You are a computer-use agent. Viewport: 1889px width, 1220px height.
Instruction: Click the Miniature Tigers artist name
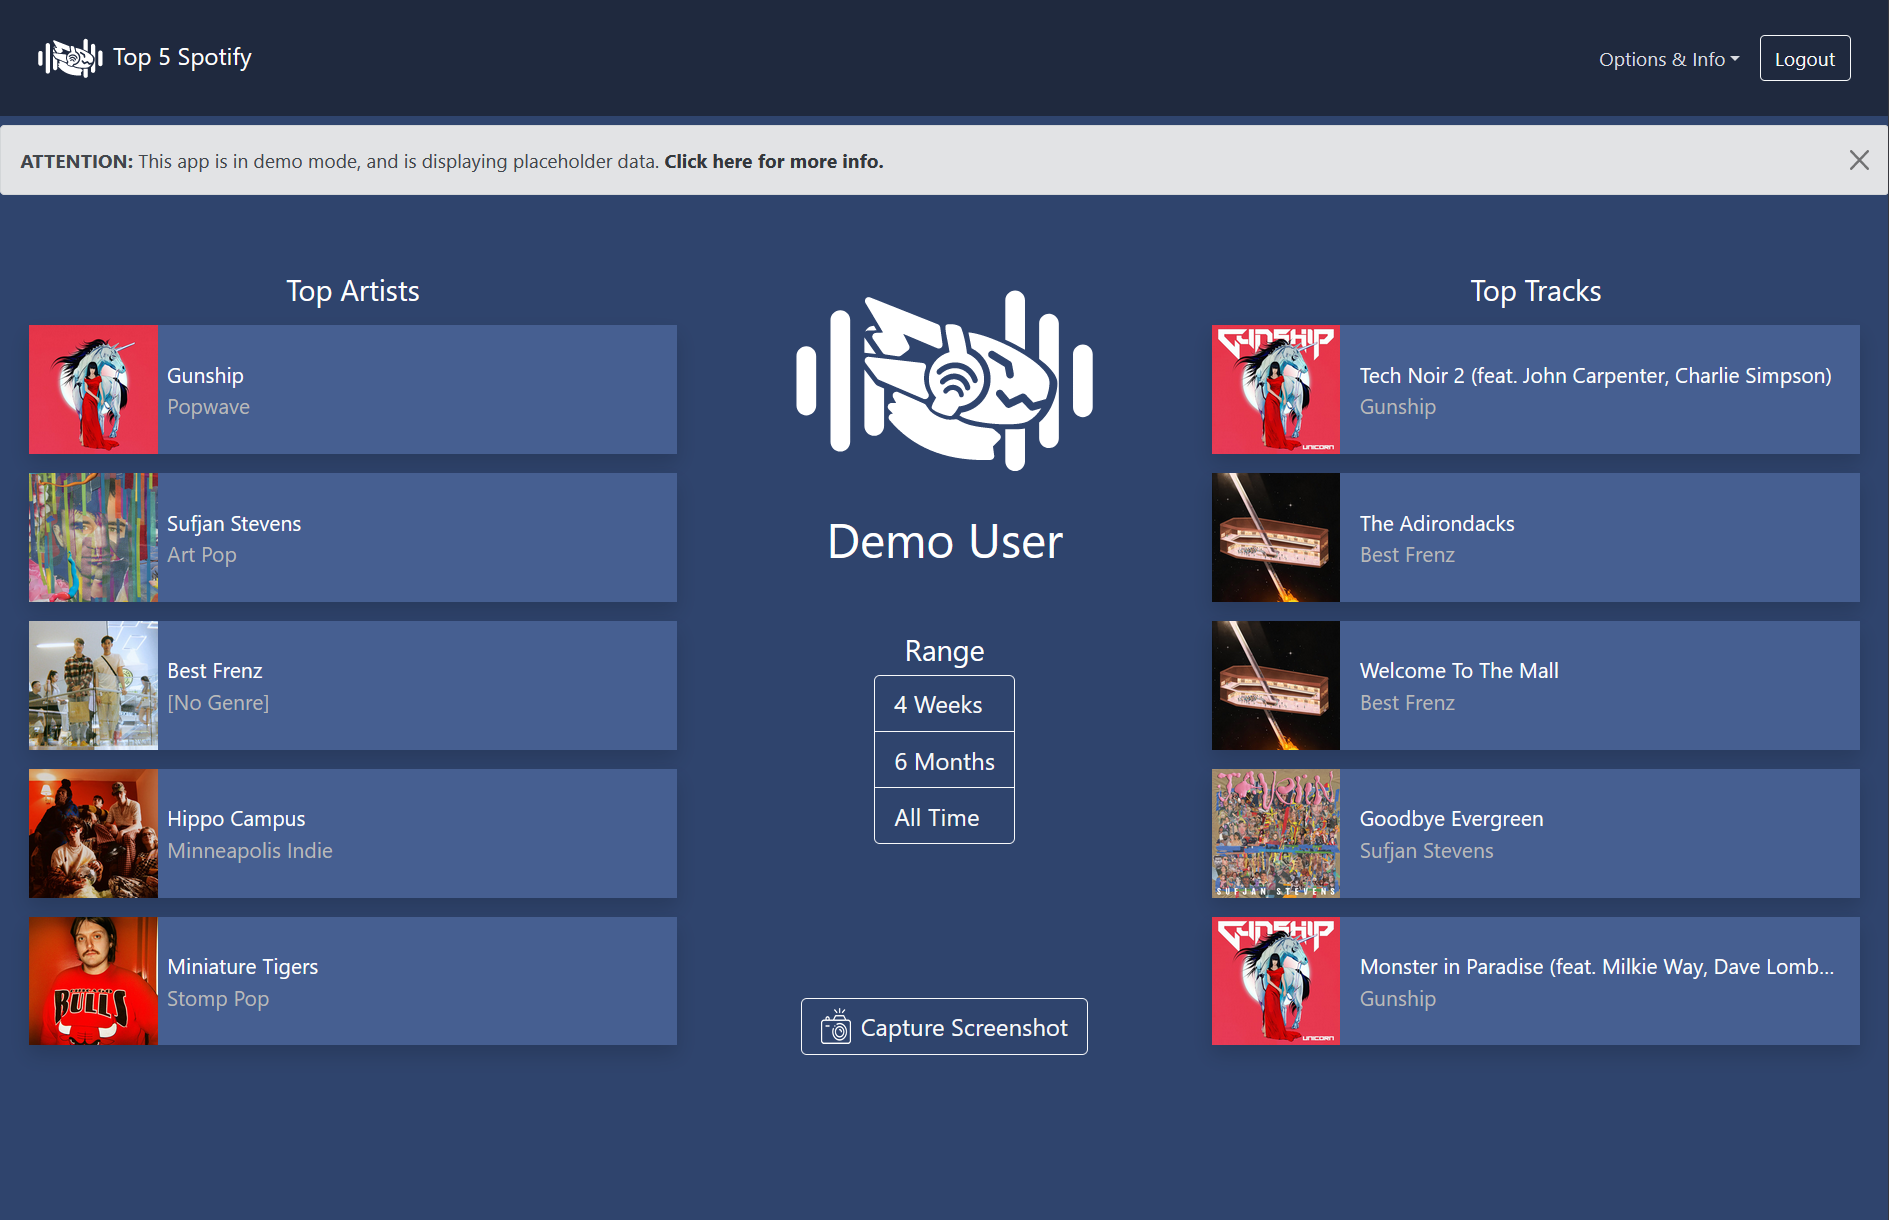(243, 966)
